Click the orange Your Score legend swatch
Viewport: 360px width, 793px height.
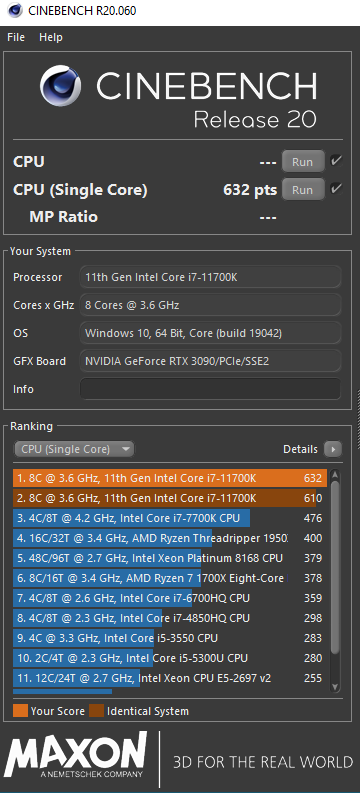[x=20, y=711]
